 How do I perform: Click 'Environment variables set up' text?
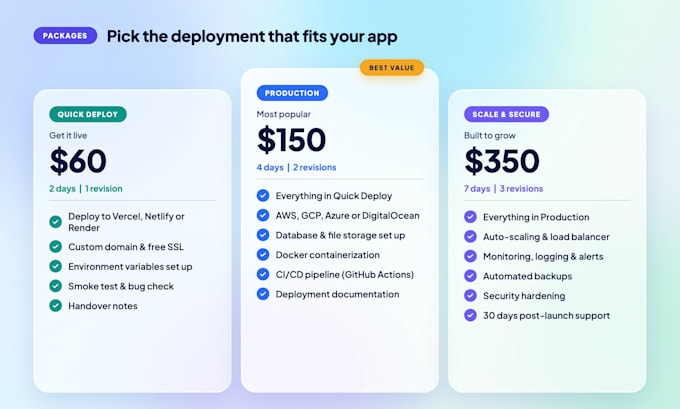point(130,266)
